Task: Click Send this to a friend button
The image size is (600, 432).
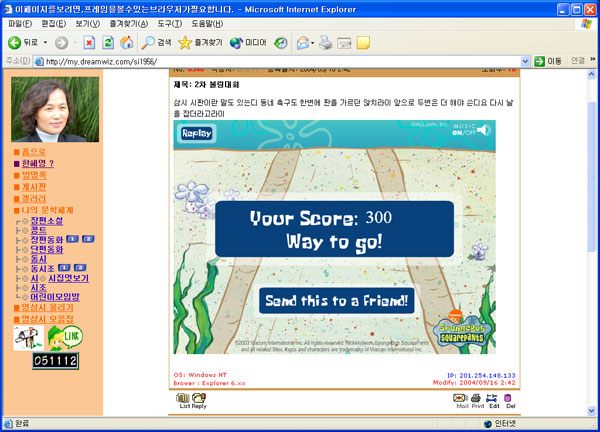Action: point(337,301)
